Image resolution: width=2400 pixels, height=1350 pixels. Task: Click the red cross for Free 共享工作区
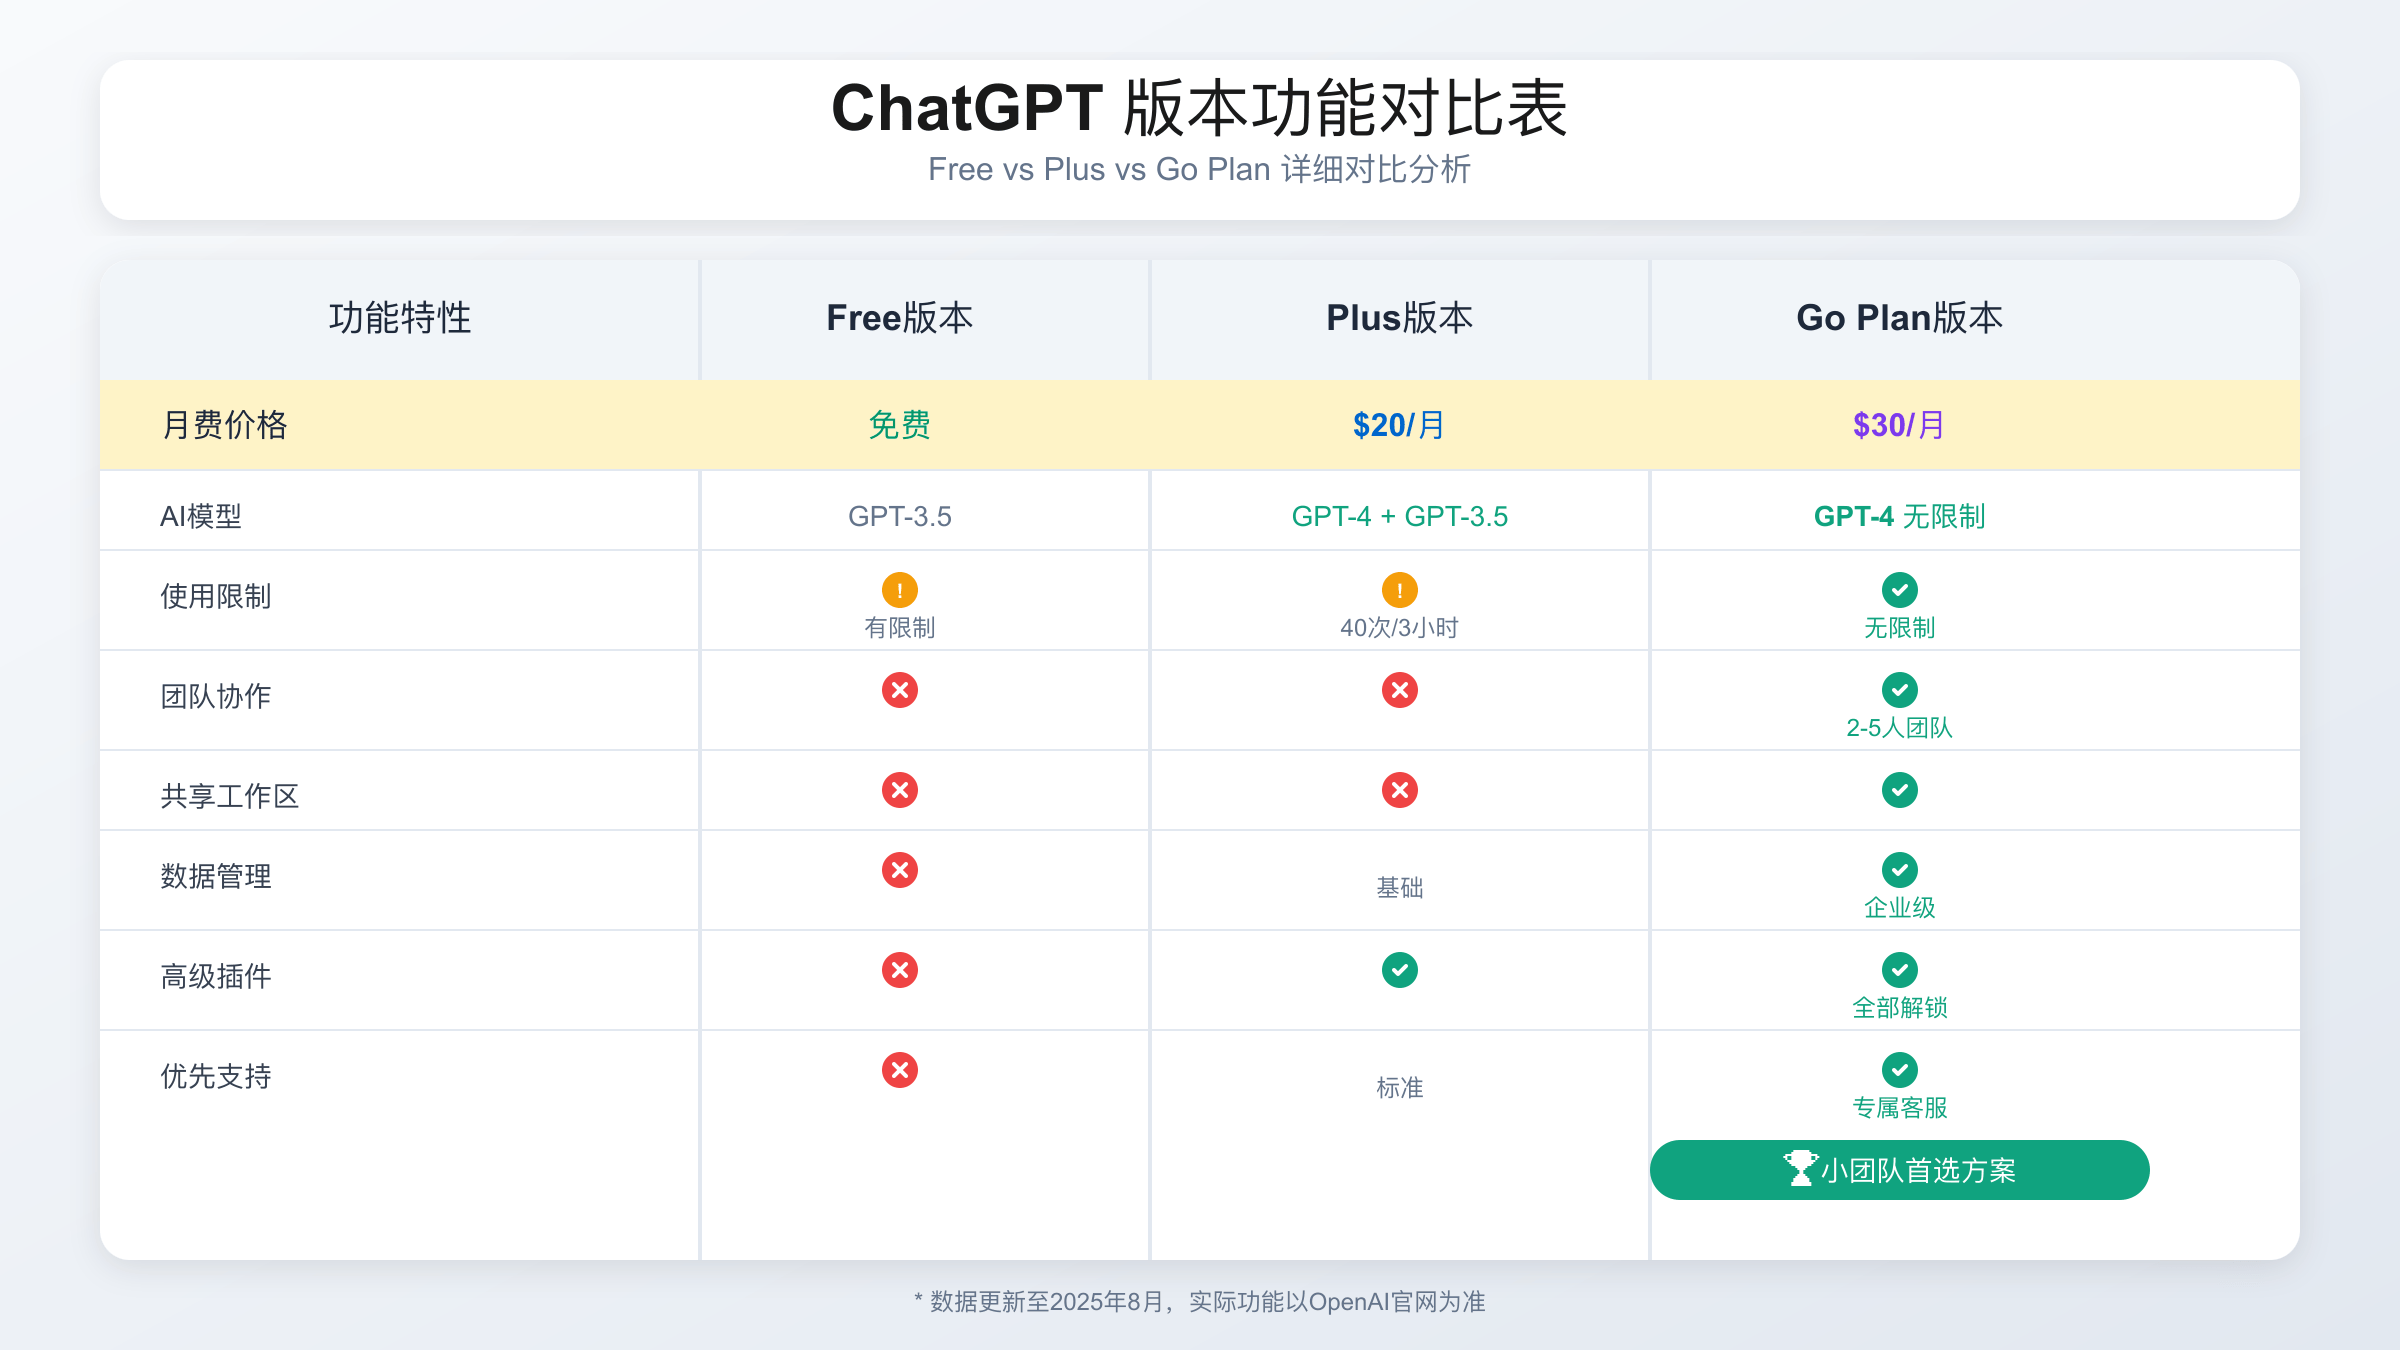pyautogui.click(x=900, y=790)
